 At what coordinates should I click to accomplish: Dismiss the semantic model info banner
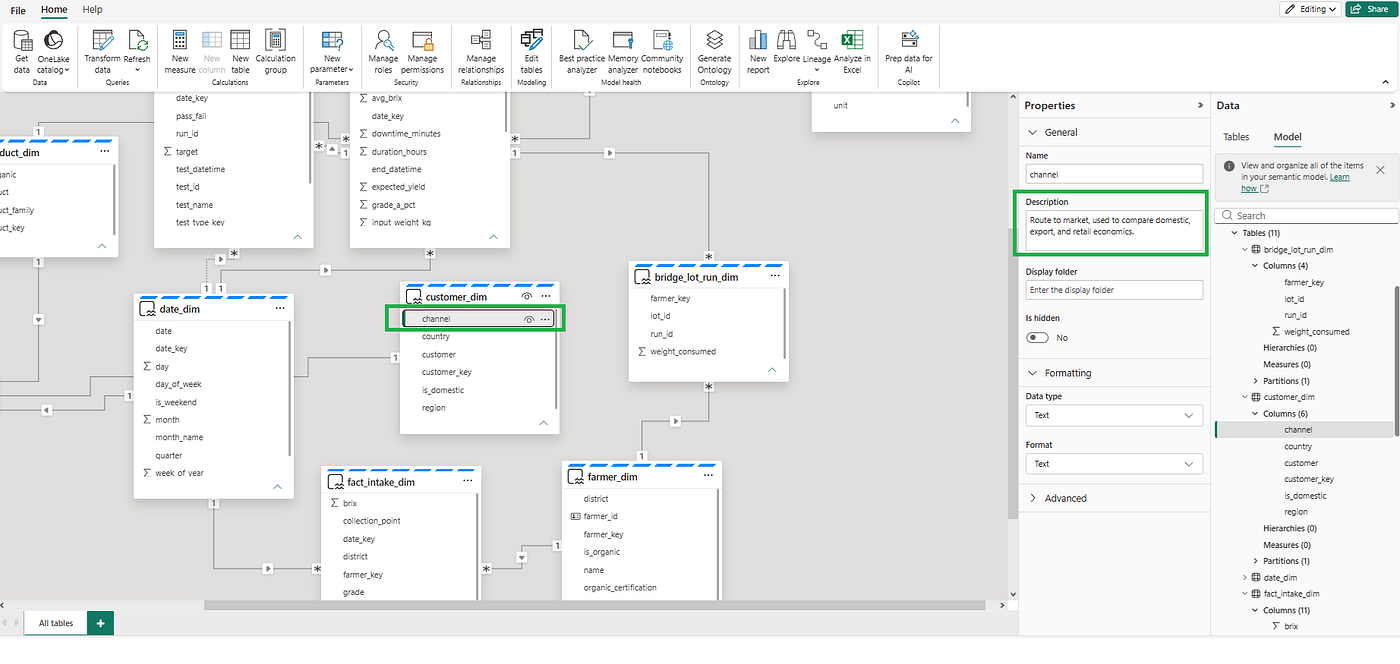pos(1380,170)
